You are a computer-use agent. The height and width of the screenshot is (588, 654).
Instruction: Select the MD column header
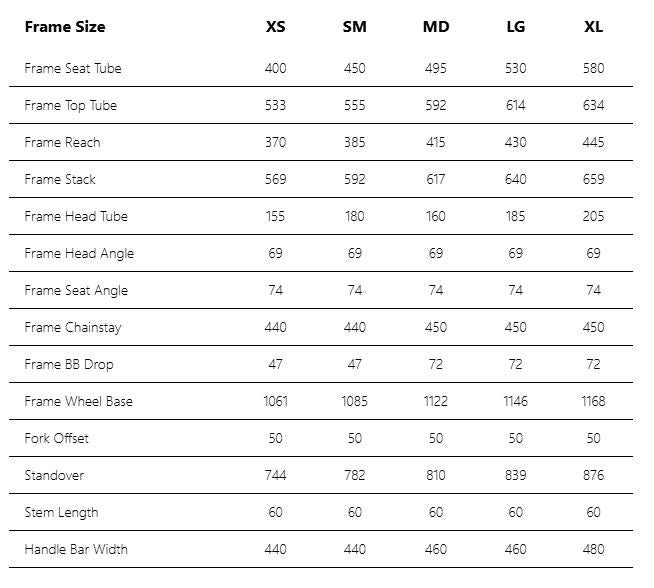(x=436, y=26)
